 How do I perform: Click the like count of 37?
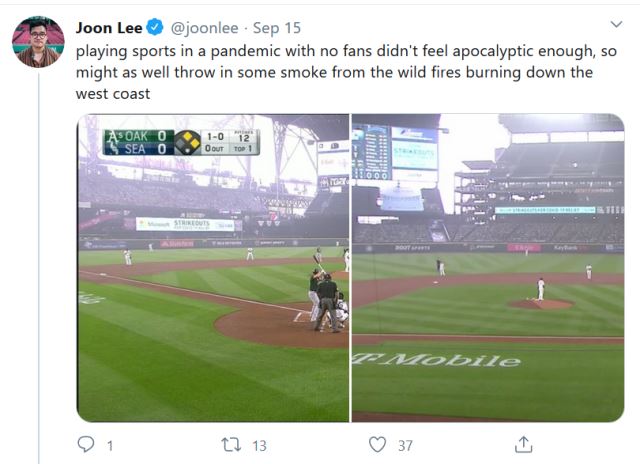click(x=405, y=446)
